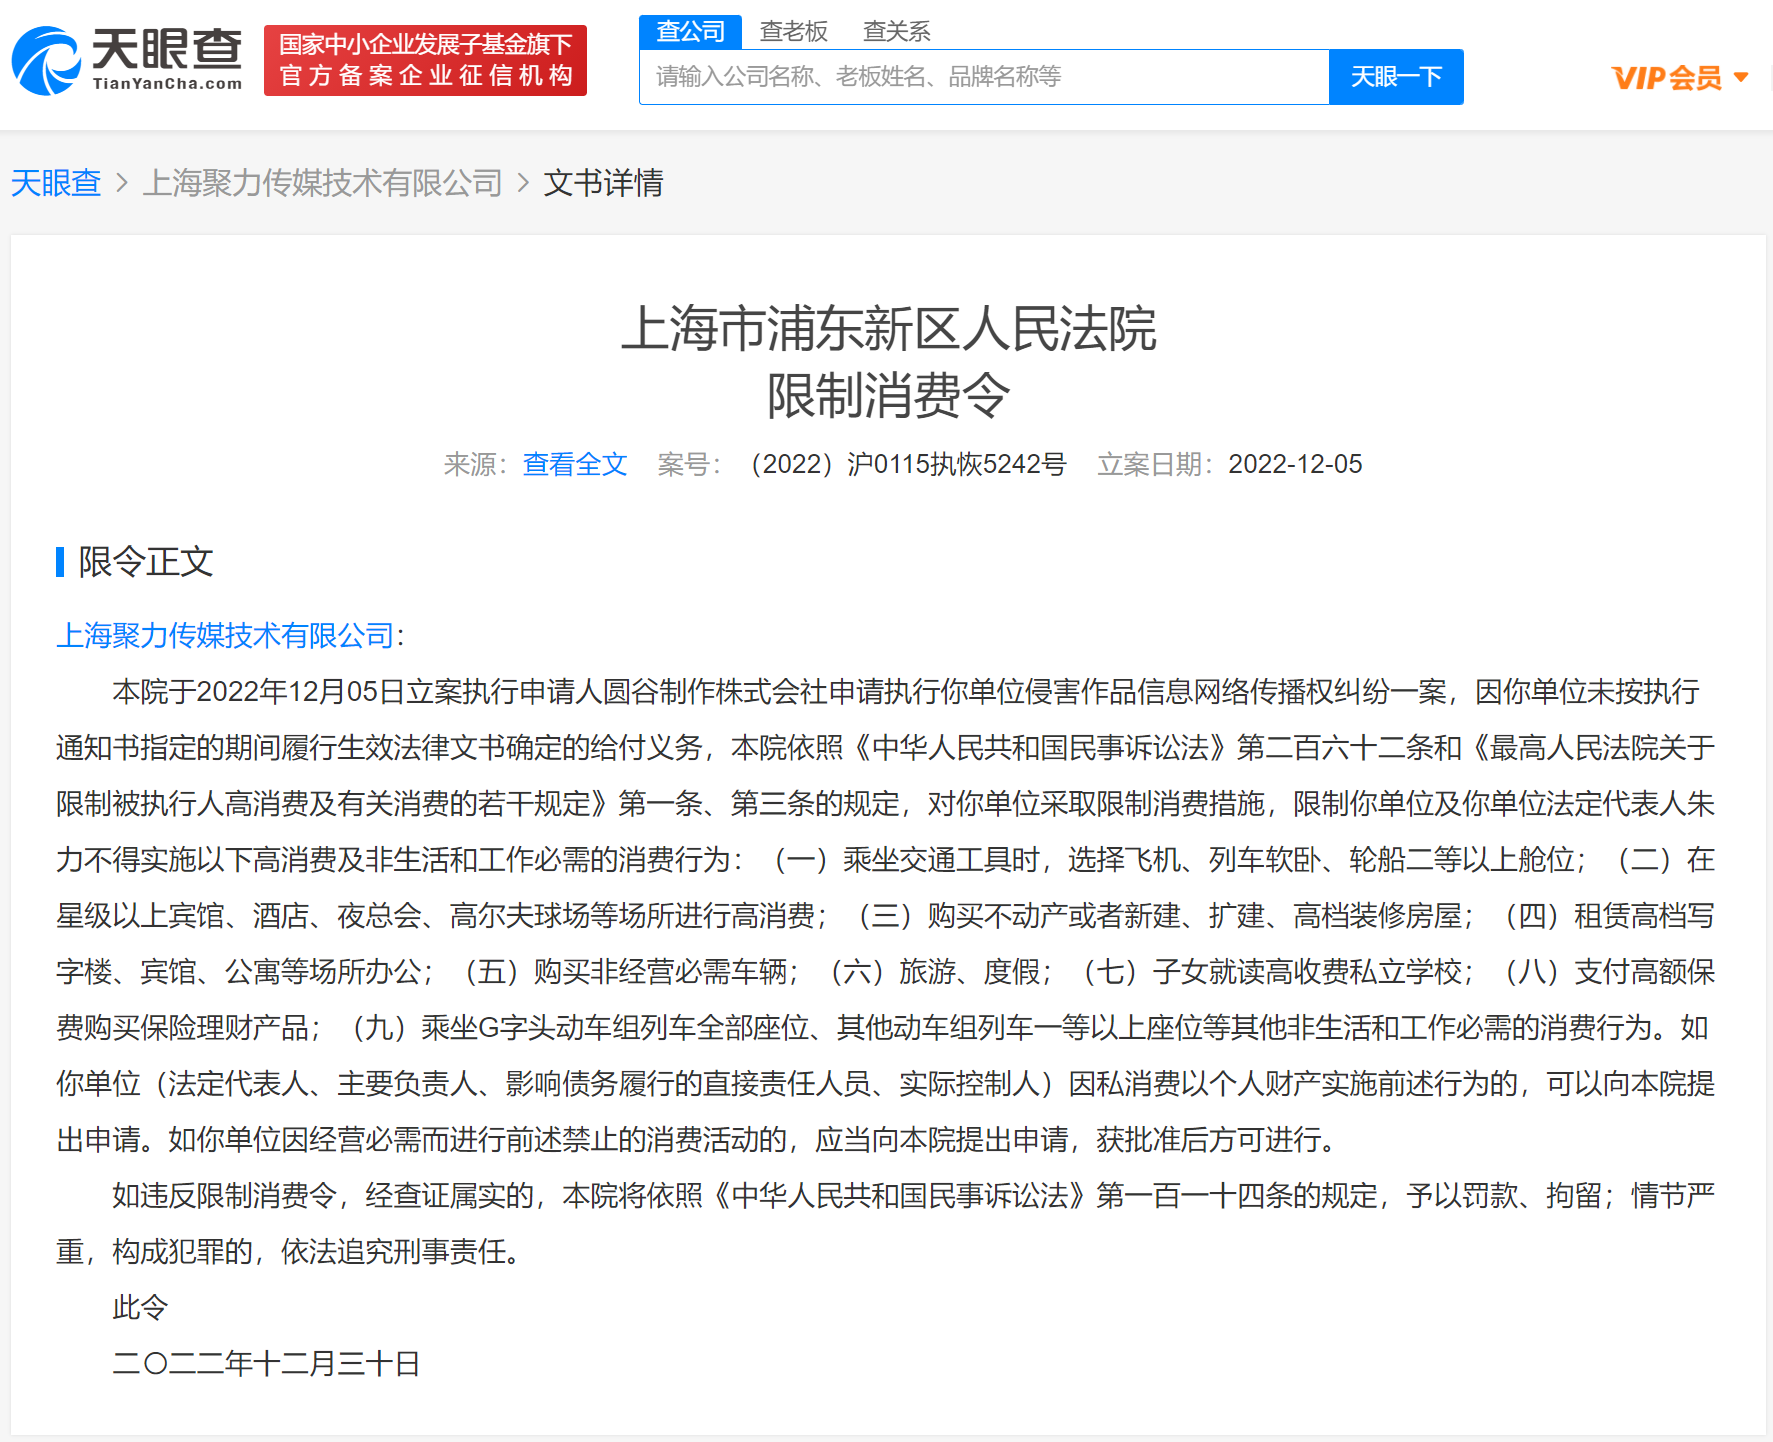Switch to the 查老板 search tab
The height and width of the screenshot is (1442, 1773).
tap(793, 31)
